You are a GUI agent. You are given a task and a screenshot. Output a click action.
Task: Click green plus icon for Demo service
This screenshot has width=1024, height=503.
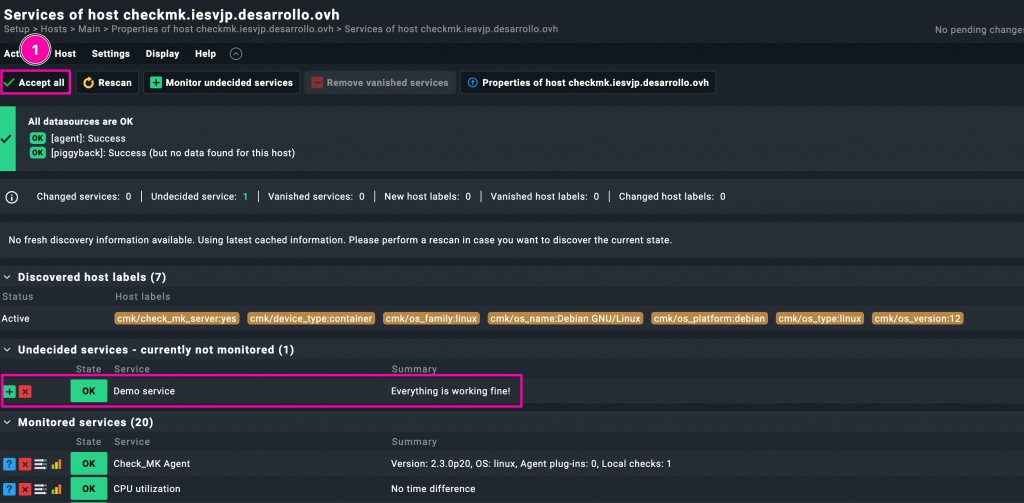pyautogui.click(x=9, y=391)
